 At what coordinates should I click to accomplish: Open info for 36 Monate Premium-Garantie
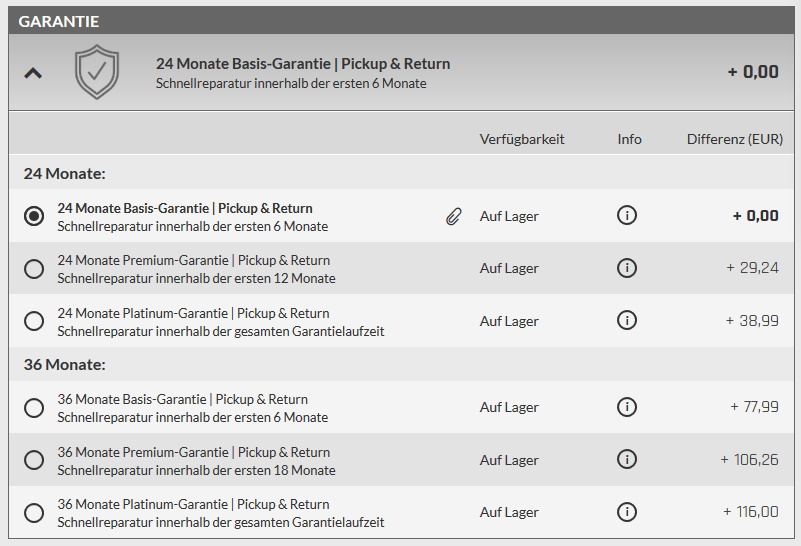pos(627,460)
